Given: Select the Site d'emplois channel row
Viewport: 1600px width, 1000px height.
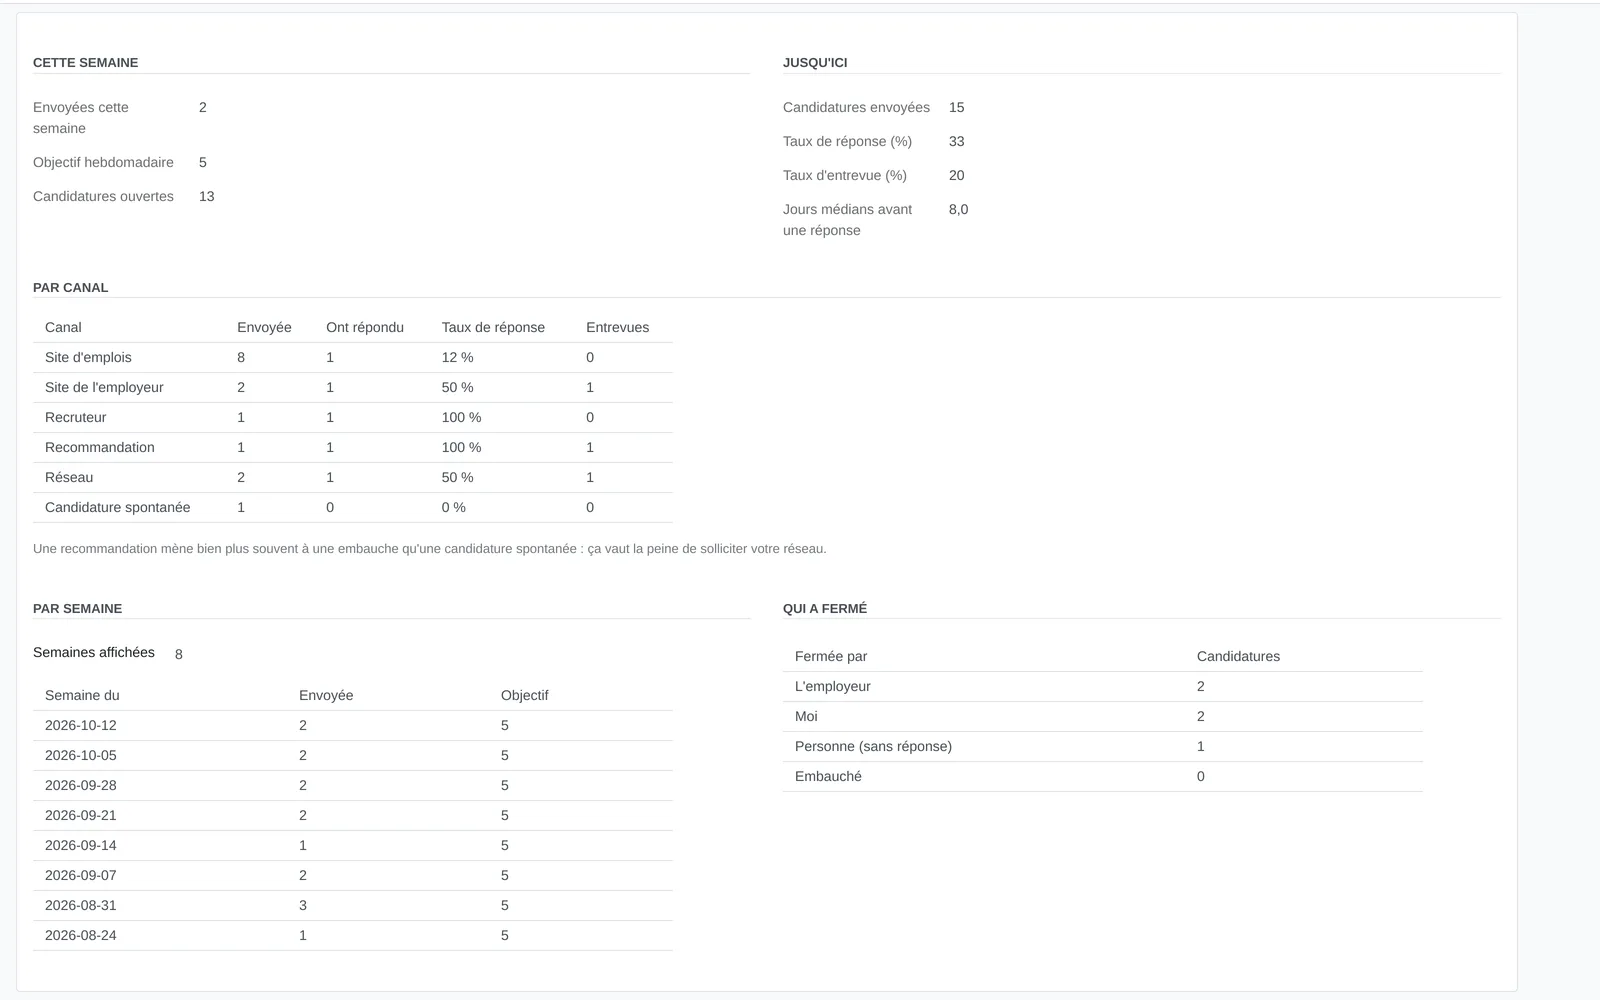Looking at the screenshot, I should (x=353, y=357).
